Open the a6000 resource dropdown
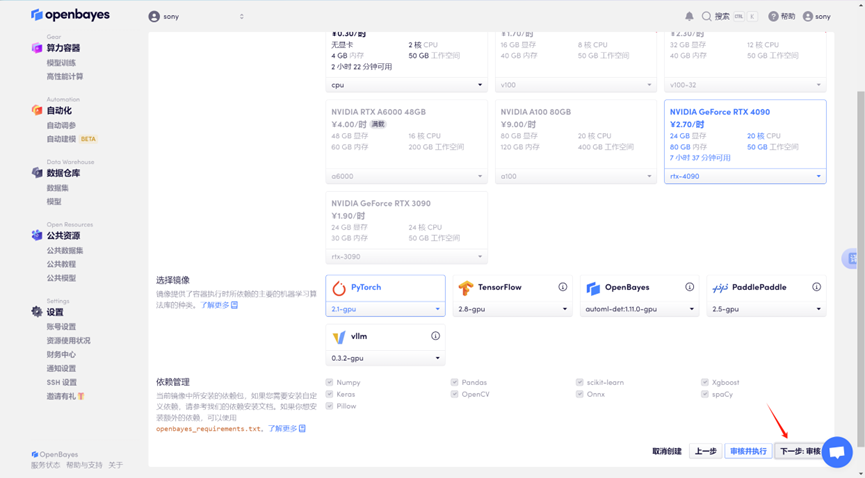The height and width of the screenshot is (478, 865). pyautogui.click(x=407, y=177)
